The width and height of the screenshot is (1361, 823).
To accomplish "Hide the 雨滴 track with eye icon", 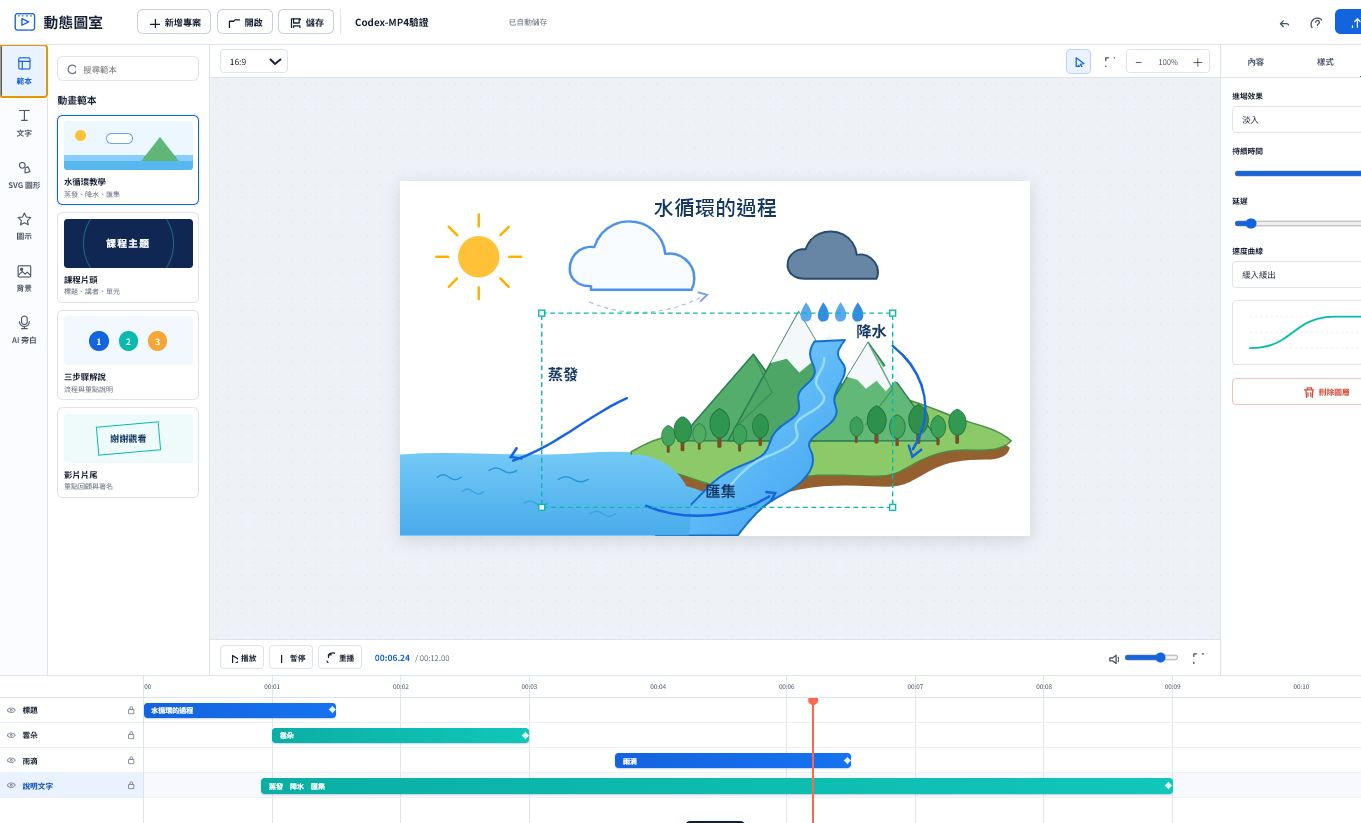I will 11,760.
